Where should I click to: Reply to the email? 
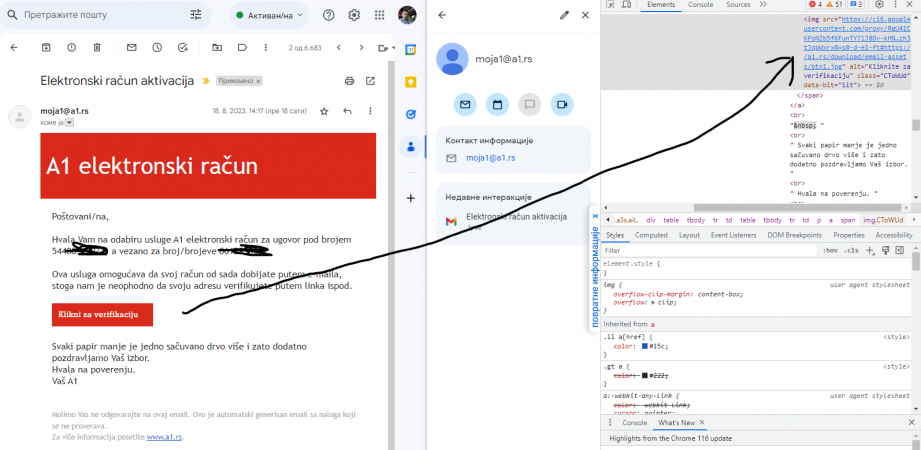click(x=347, y=111)
